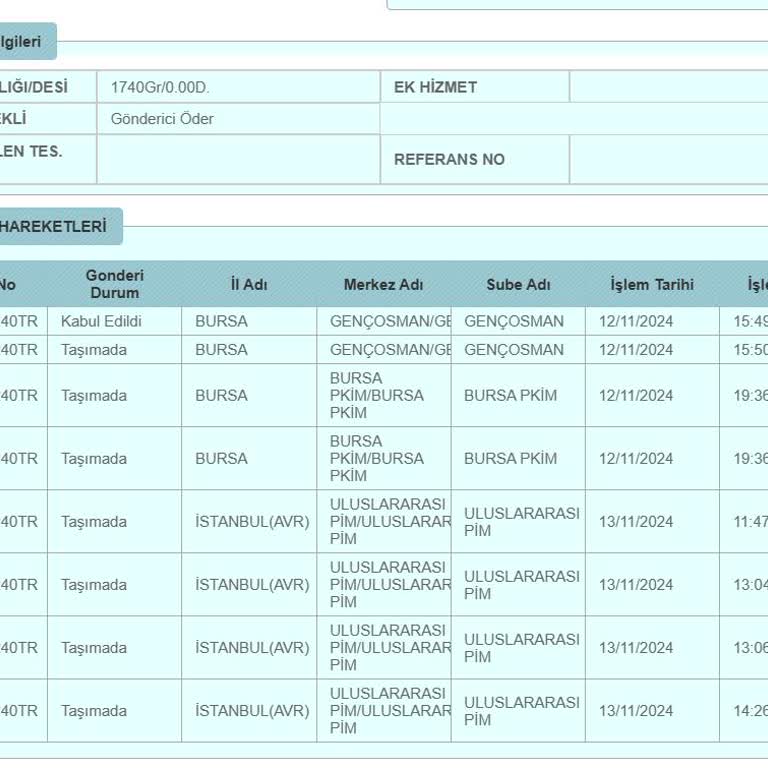Image resolution: width=768 pixels, height=768 pixels.
Task: Click the 12/11/2024 date in Kabul Edildi row
Action: [636, 321]
